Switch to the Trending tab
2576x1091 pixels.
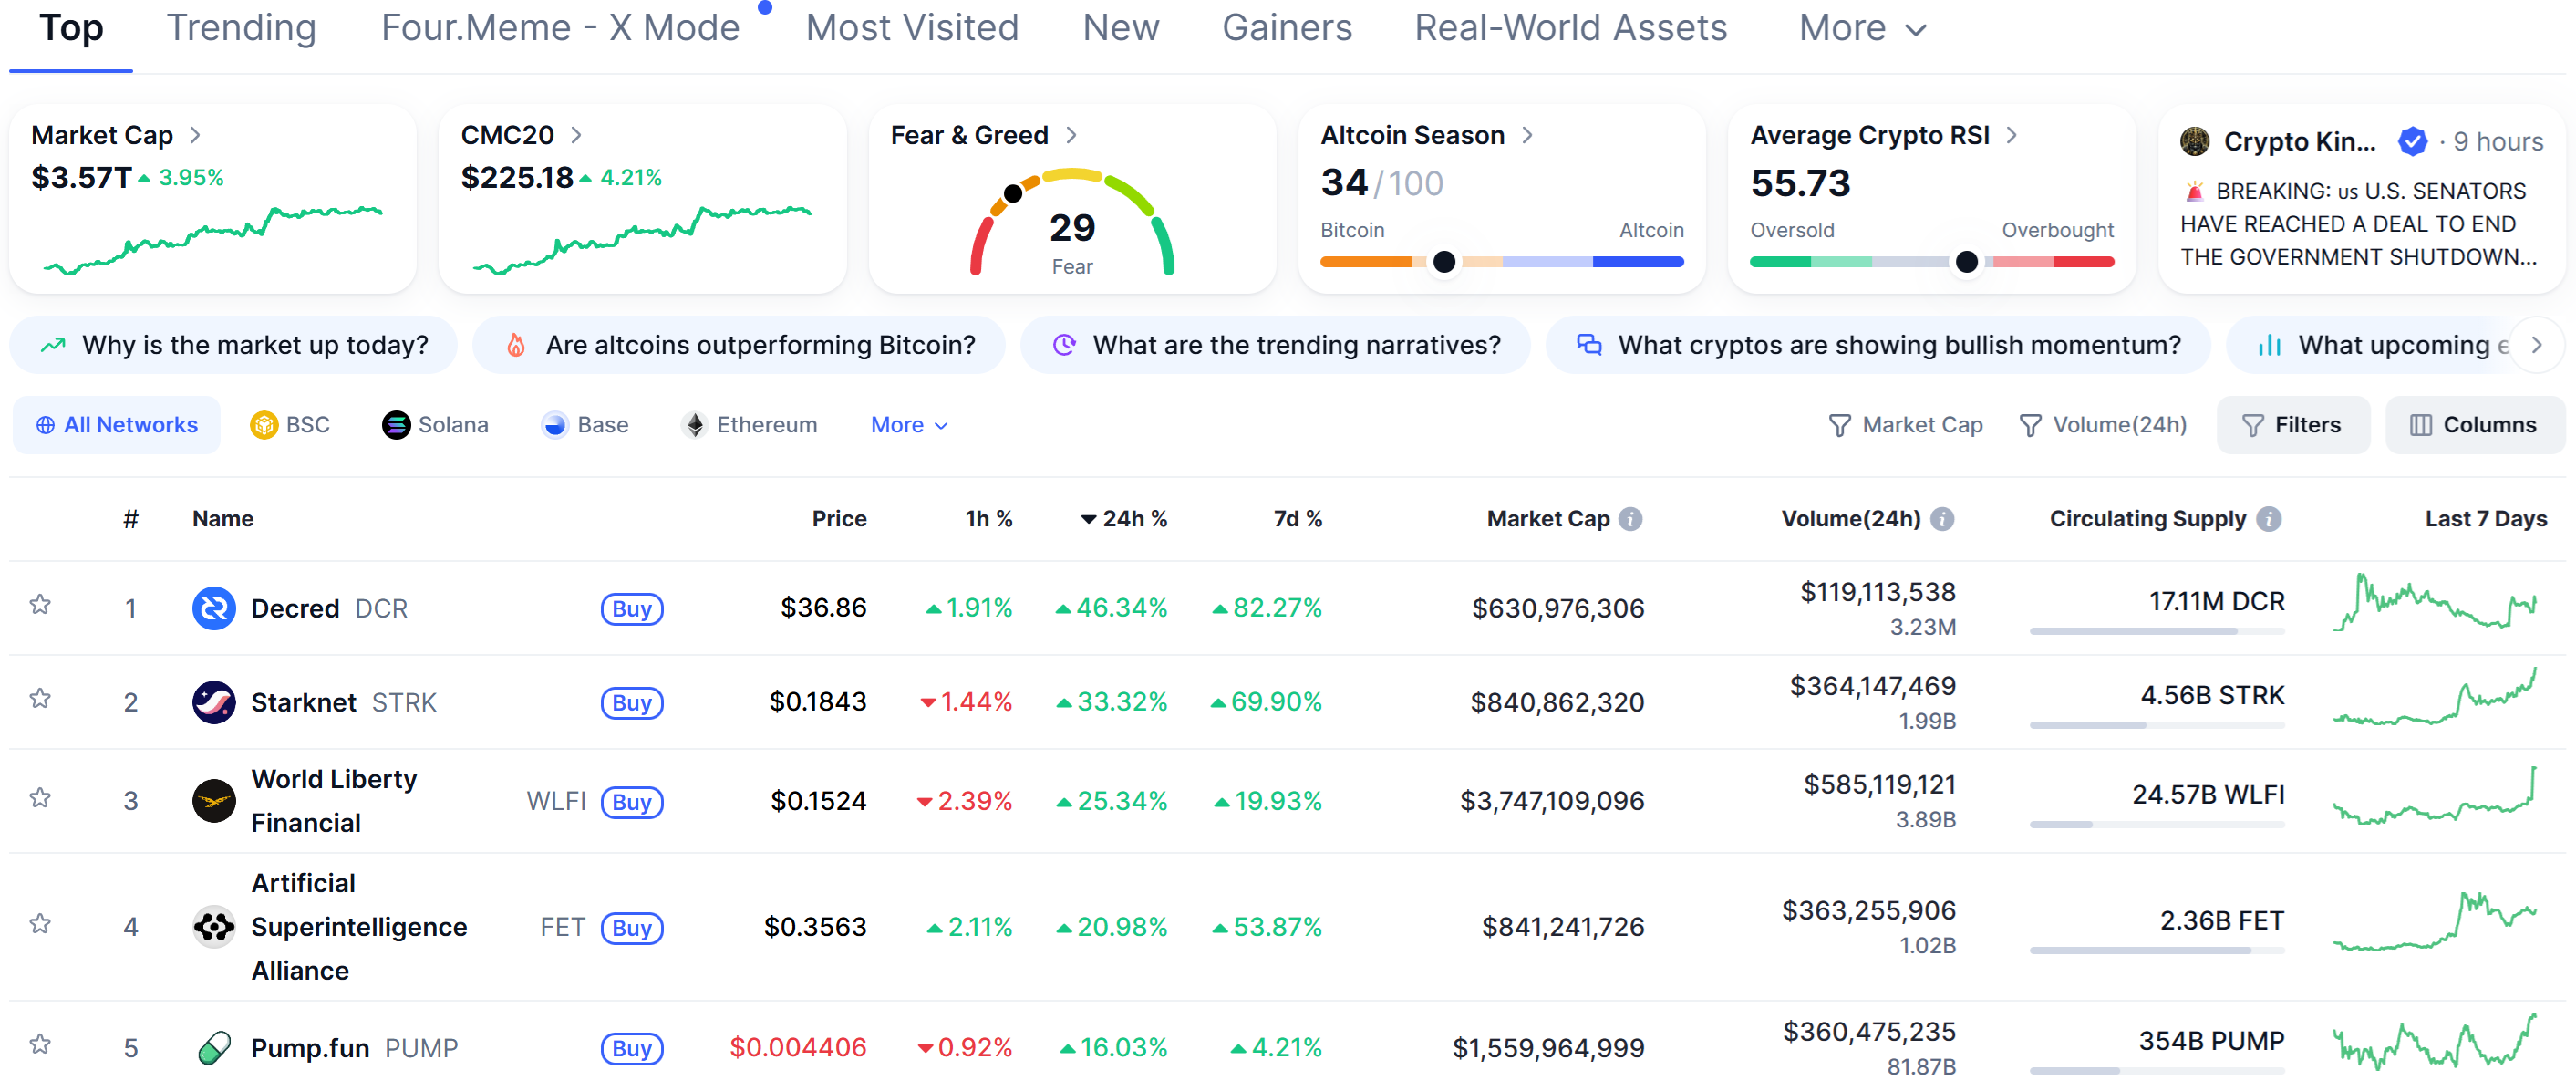[x=241, y=28]
